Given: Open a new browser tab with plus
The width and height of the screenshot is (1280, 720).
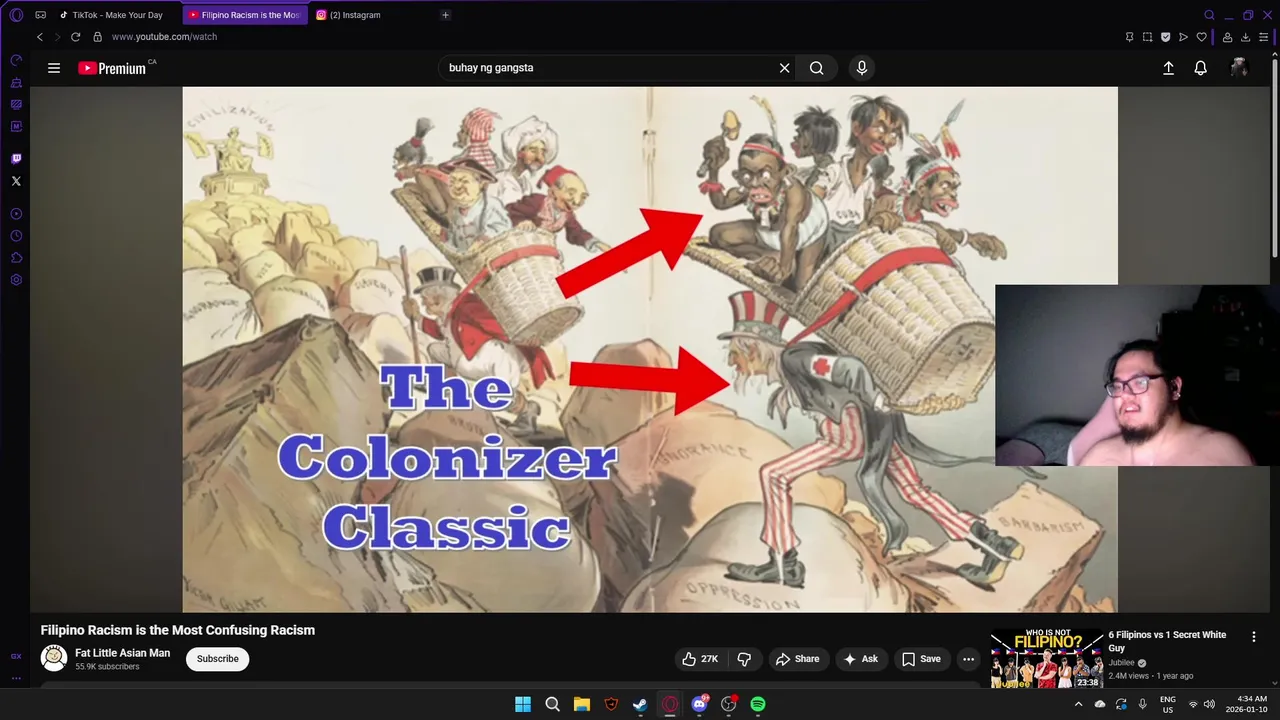Looking at the screenshot, I should 445,15.
